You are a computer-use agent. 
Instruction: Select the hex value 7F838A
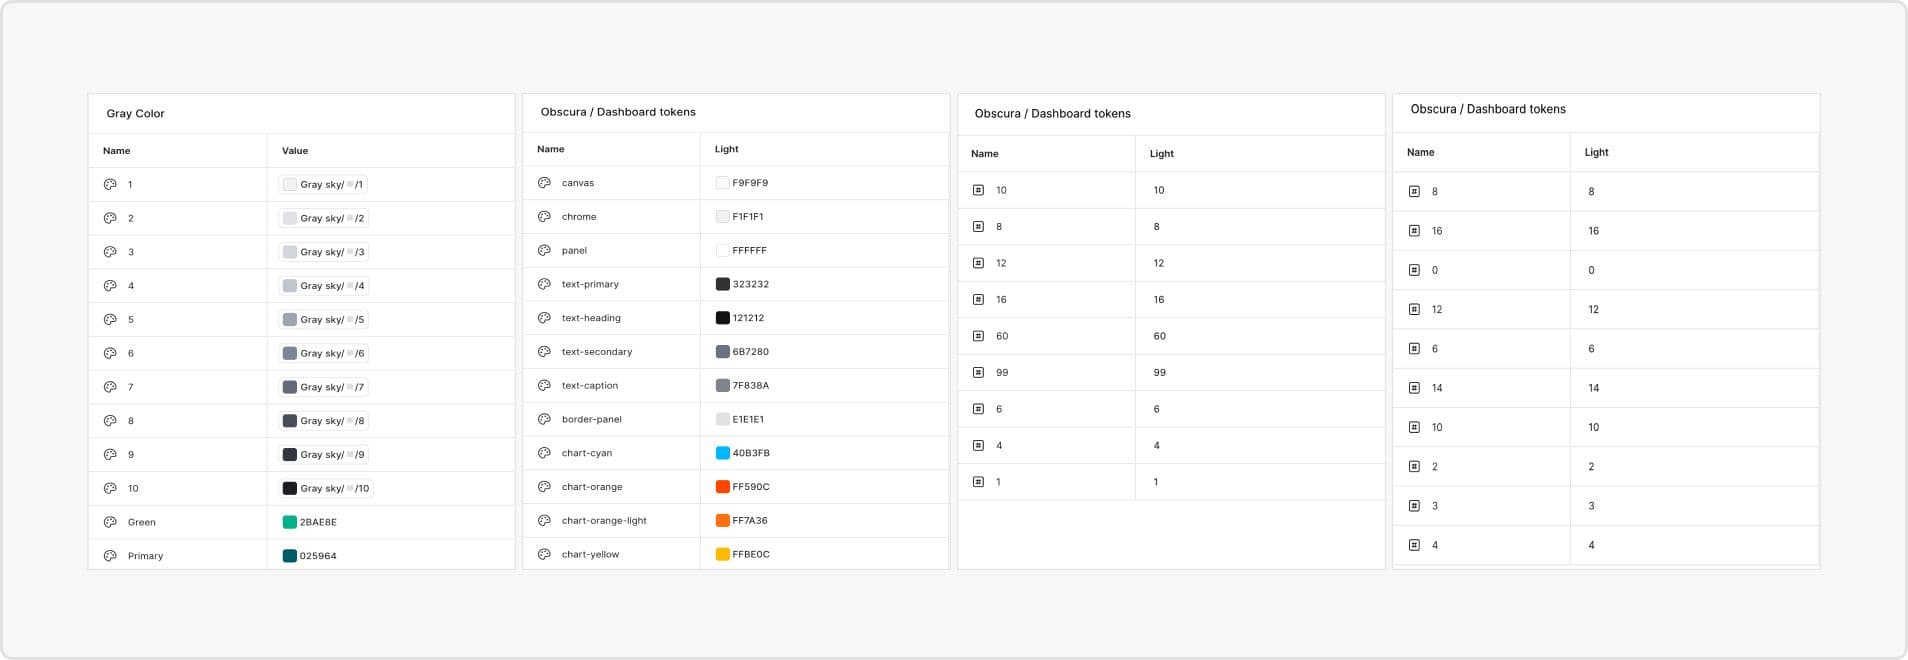tap(751, 385)
